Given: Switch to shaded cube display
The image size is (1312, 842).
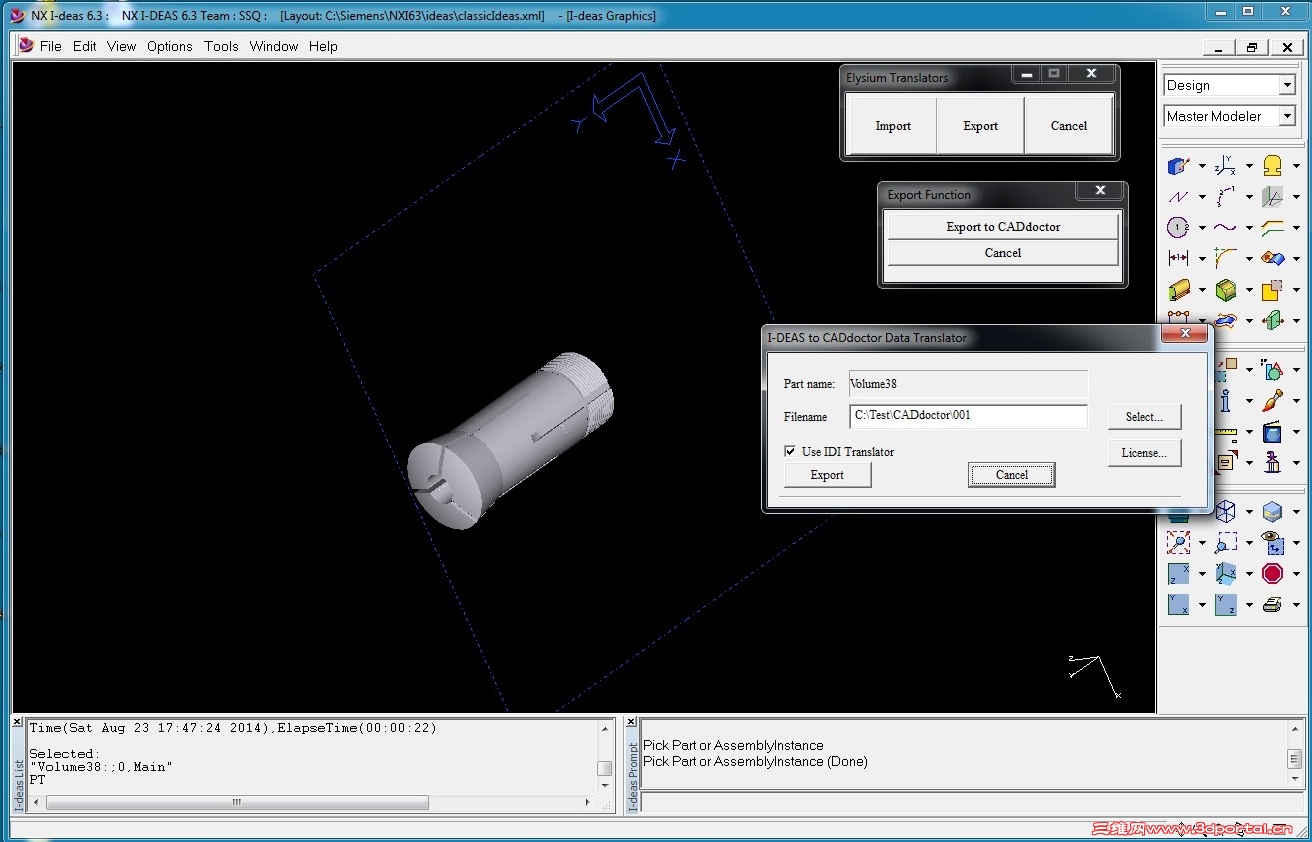Looking at the screenshot, I should 1272,512.
